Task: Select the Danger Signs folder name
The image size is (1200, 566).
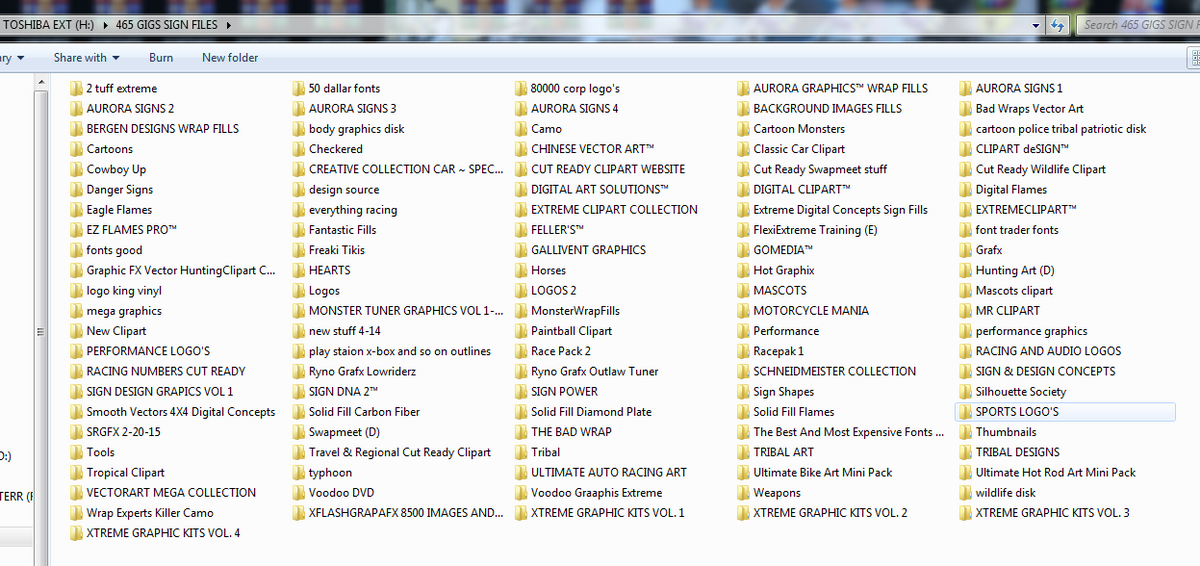Action: tap(120, 189)
